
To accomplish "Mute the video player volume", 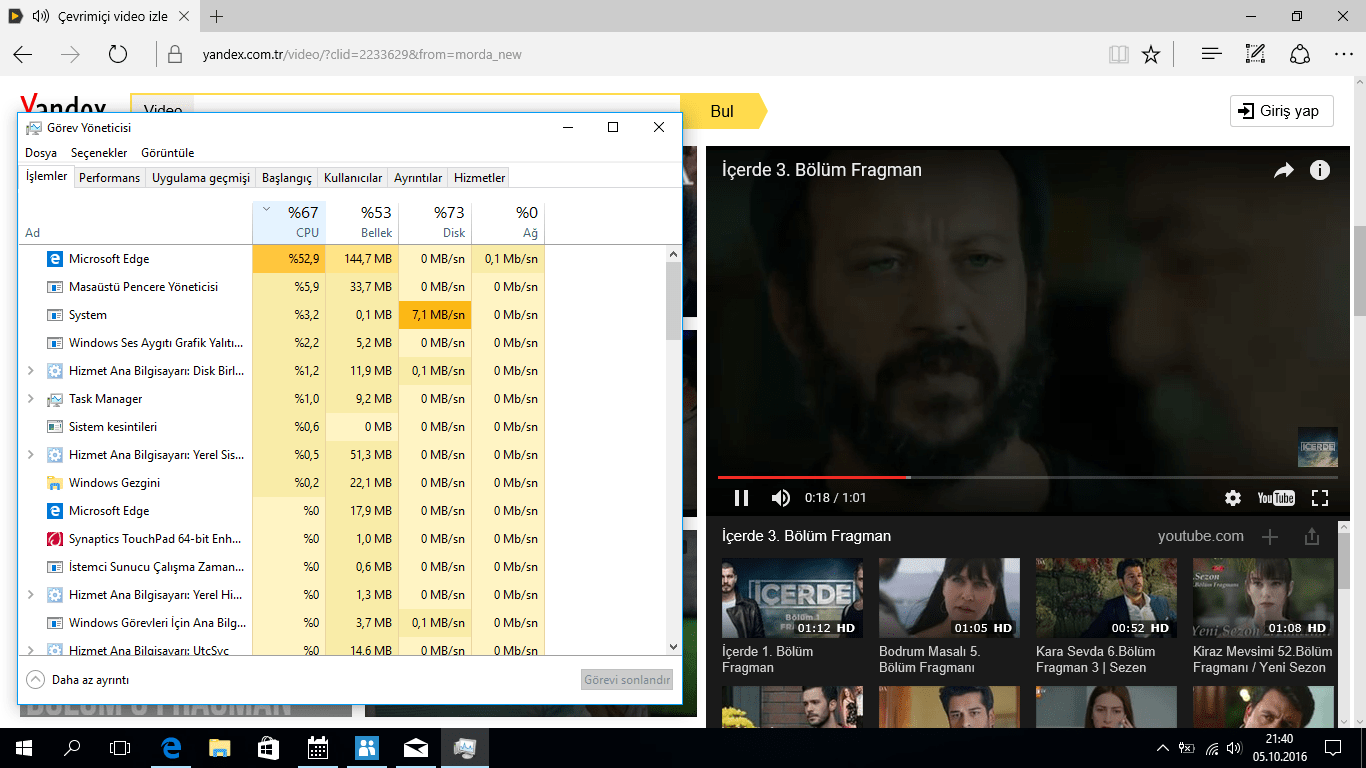I will coord(781,498).
